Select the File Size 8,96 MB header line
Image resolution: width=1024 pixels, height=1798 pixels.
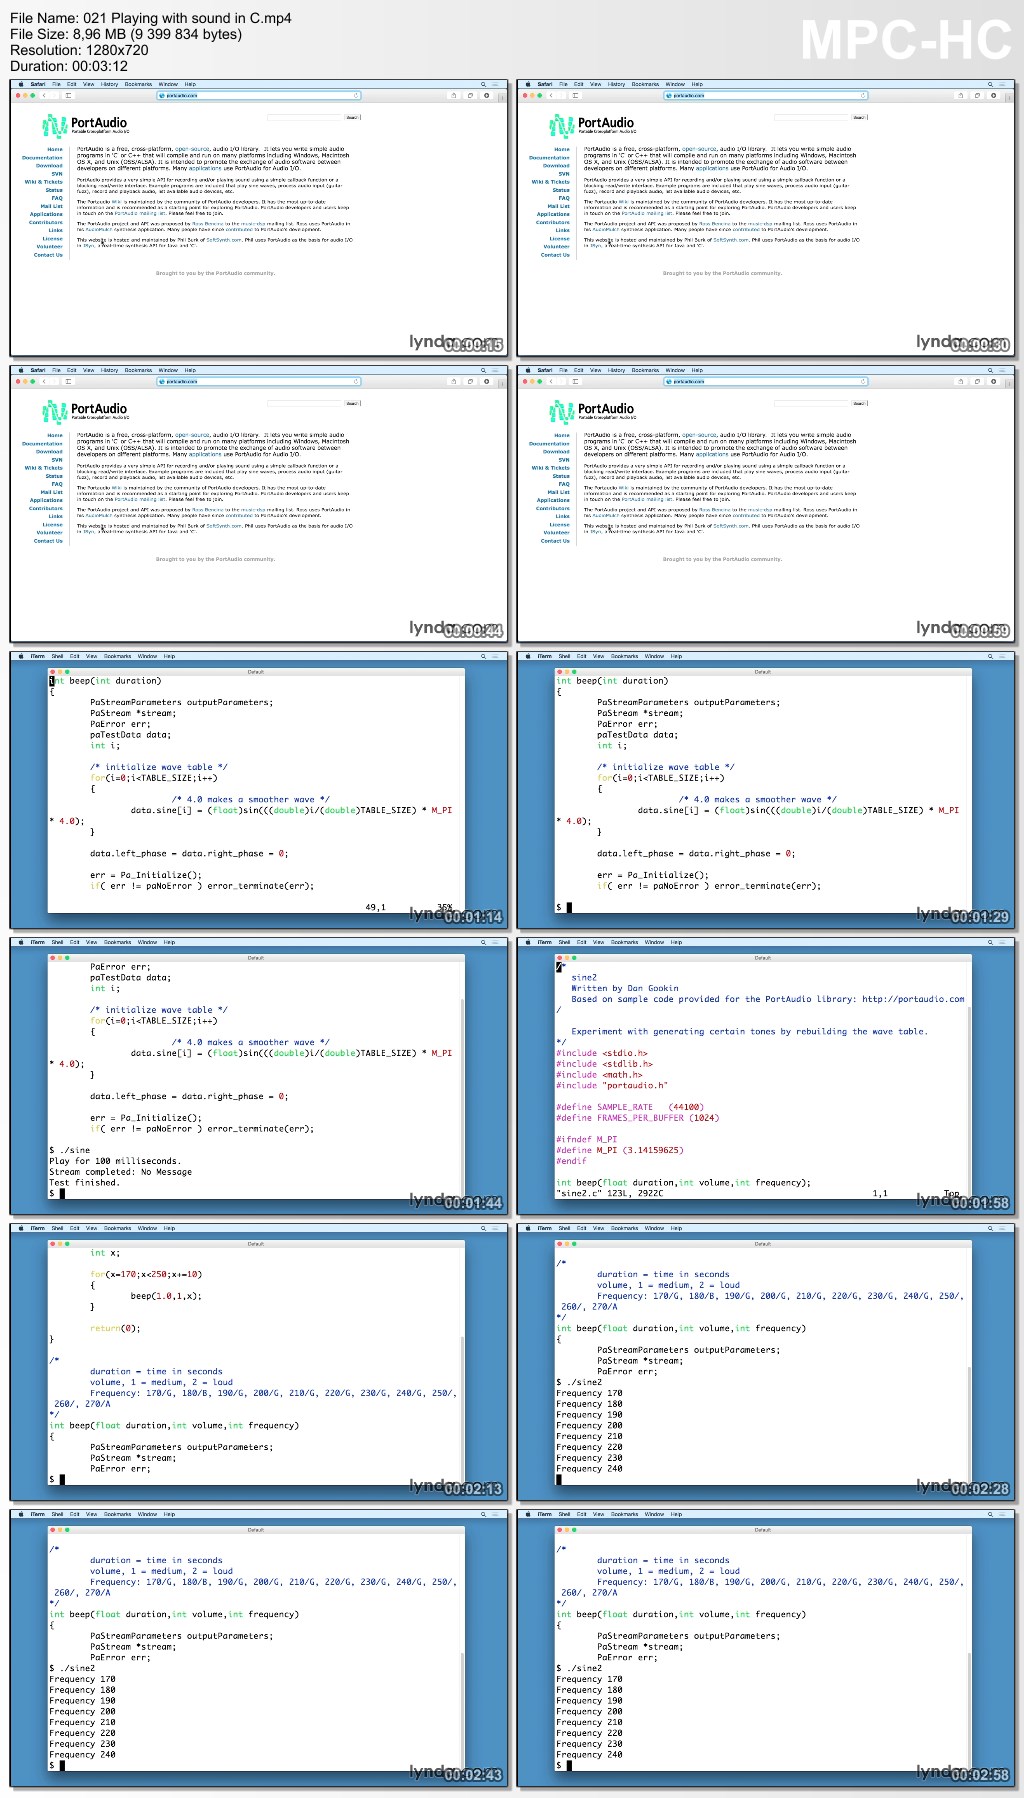tap(126, 34)
